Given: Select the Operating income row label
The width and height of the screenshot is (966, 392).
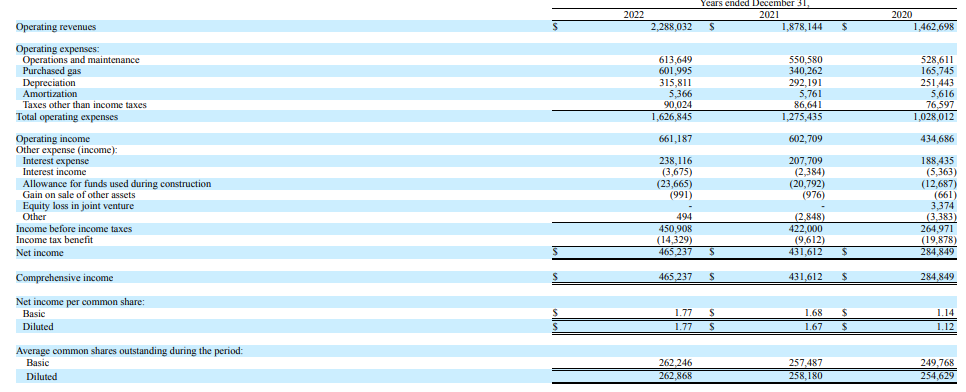Looking at the screenshot, I should 53,139.
